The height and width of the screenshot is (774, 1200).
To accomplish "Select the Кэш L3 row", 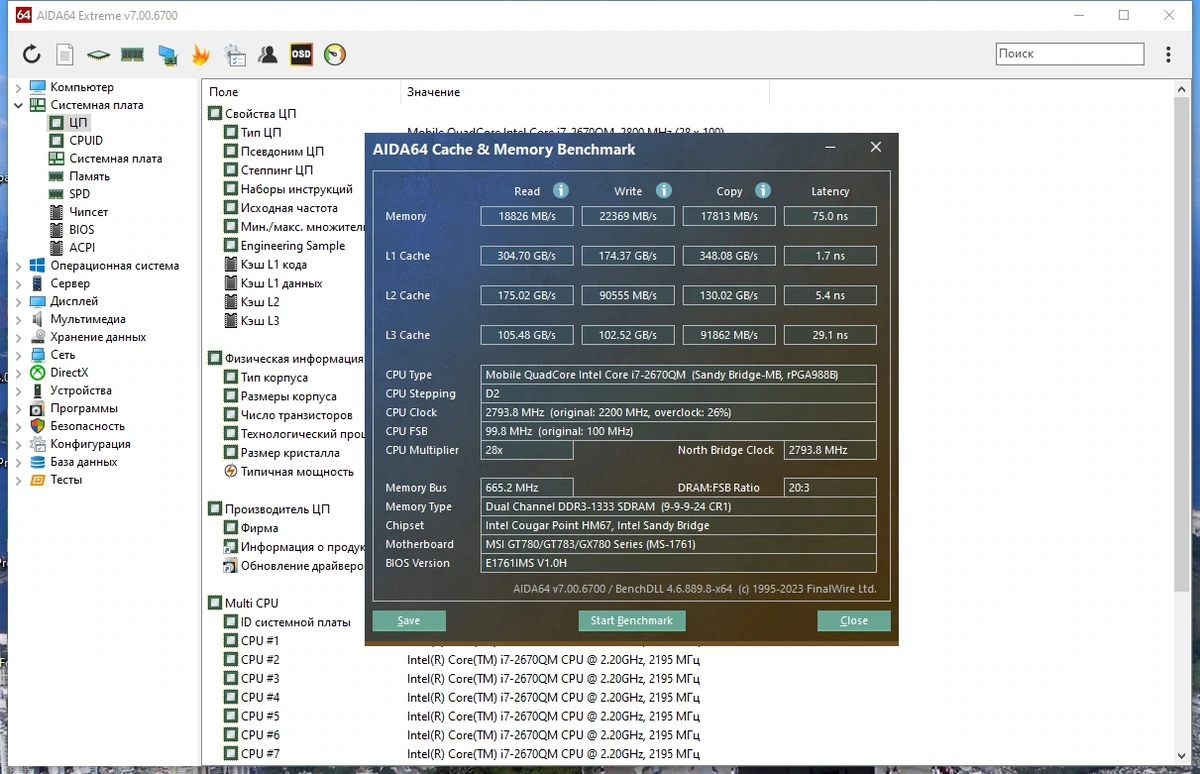I will (x=260, y=321).
